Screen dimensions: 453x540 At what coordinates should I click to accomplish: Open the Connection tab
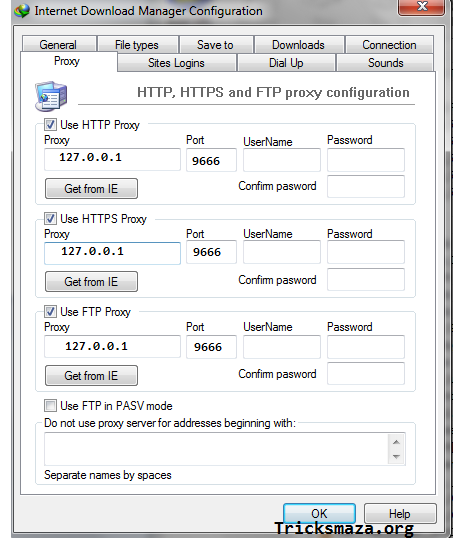tap(389, 44)
